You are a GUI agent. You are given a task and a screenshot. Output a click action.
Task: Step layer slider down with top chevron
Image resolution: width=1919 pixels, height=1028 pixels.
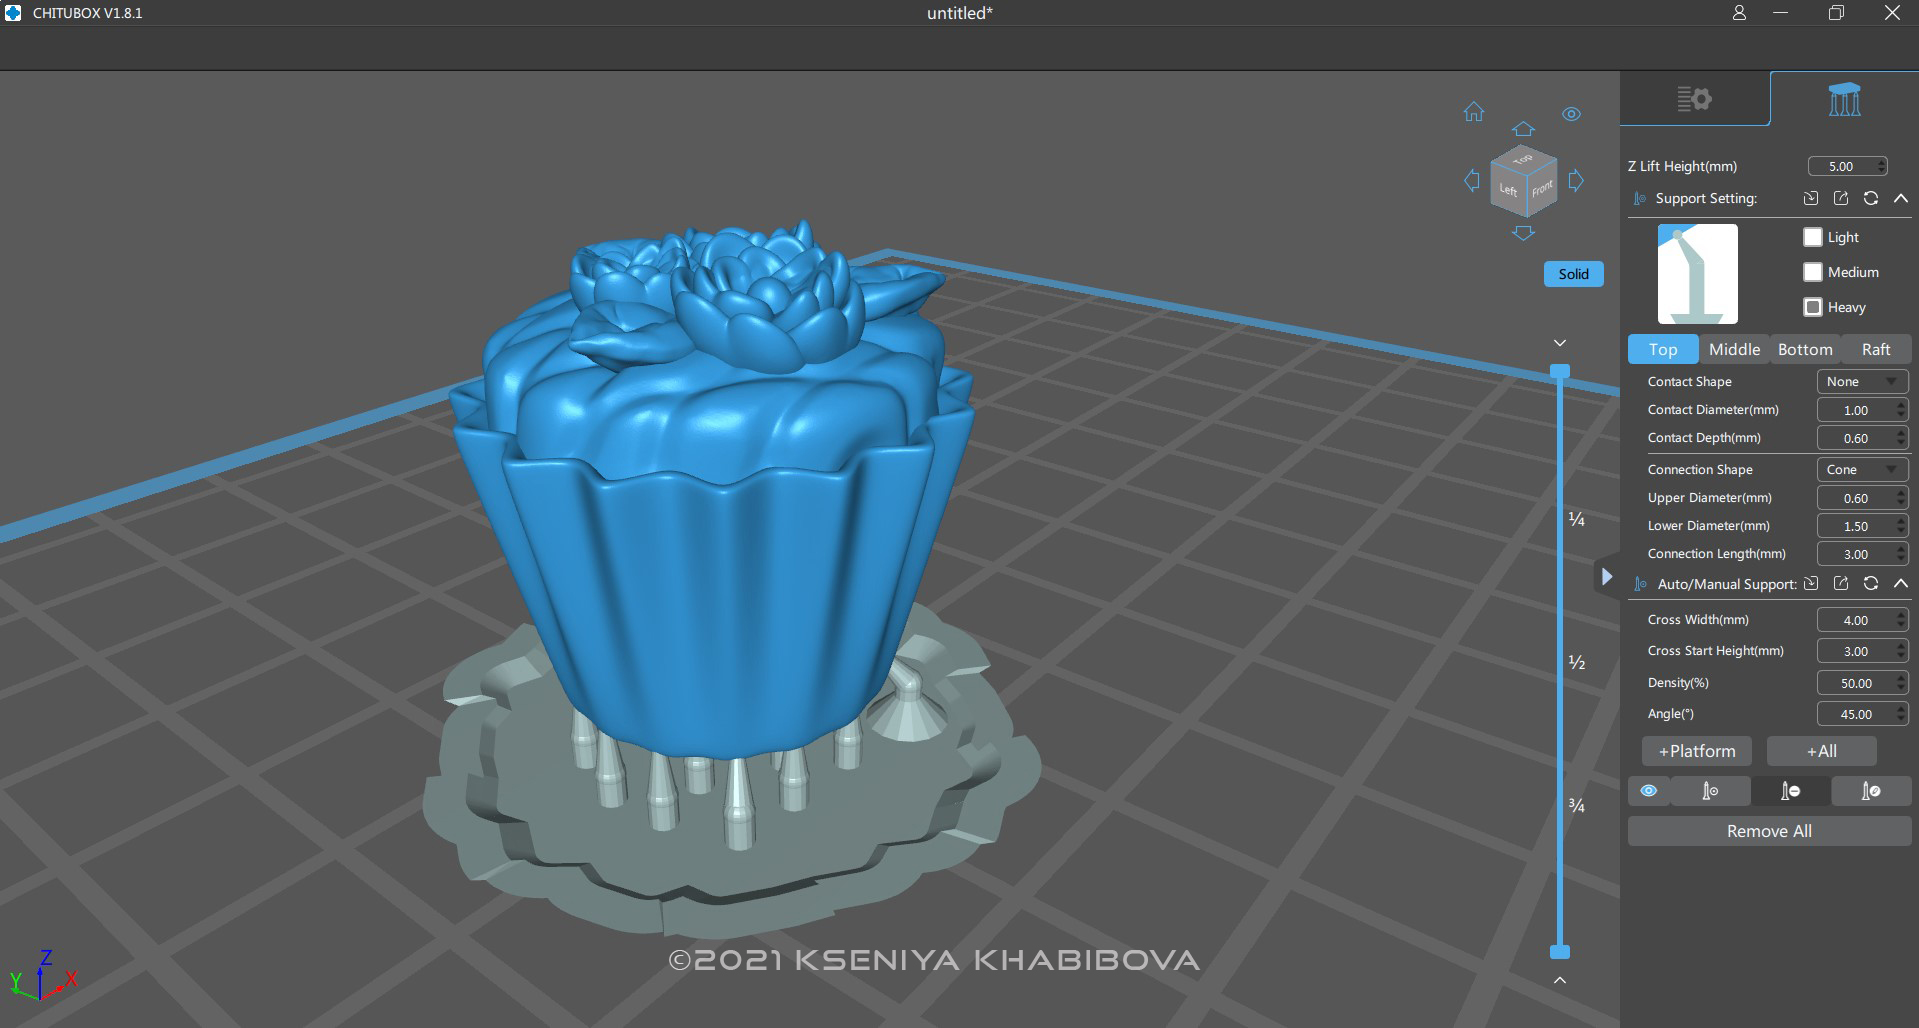point(1559,343)
